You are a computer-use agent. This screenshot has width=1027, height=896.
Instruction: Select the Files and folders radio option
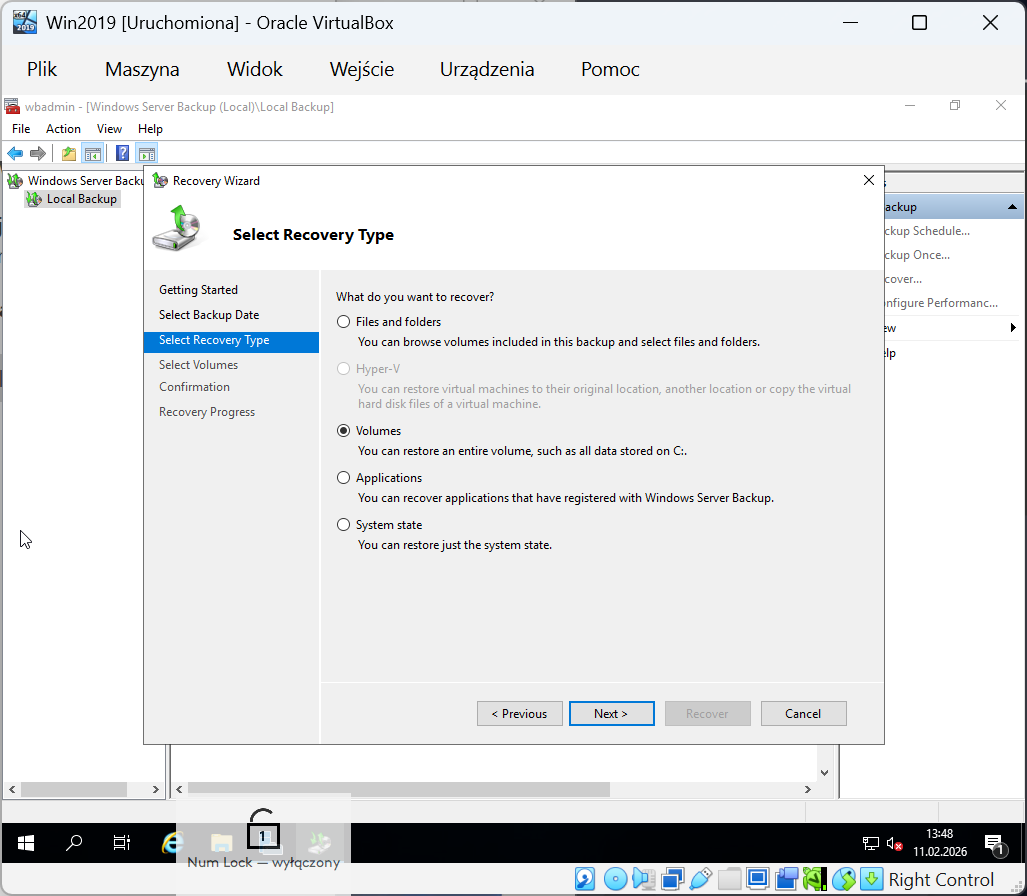(x=344, y=322)
